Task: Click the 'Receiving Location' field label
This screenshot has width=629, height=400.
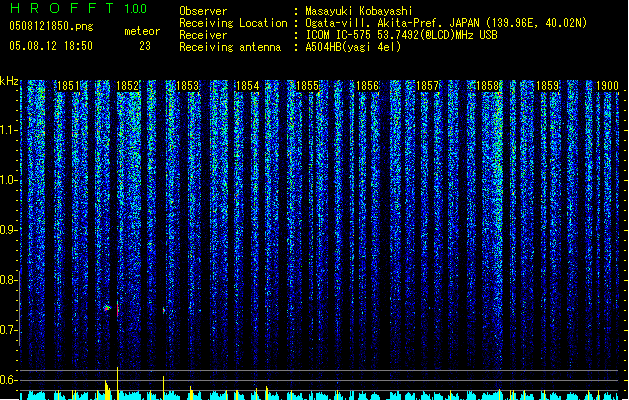Action: 233,23
